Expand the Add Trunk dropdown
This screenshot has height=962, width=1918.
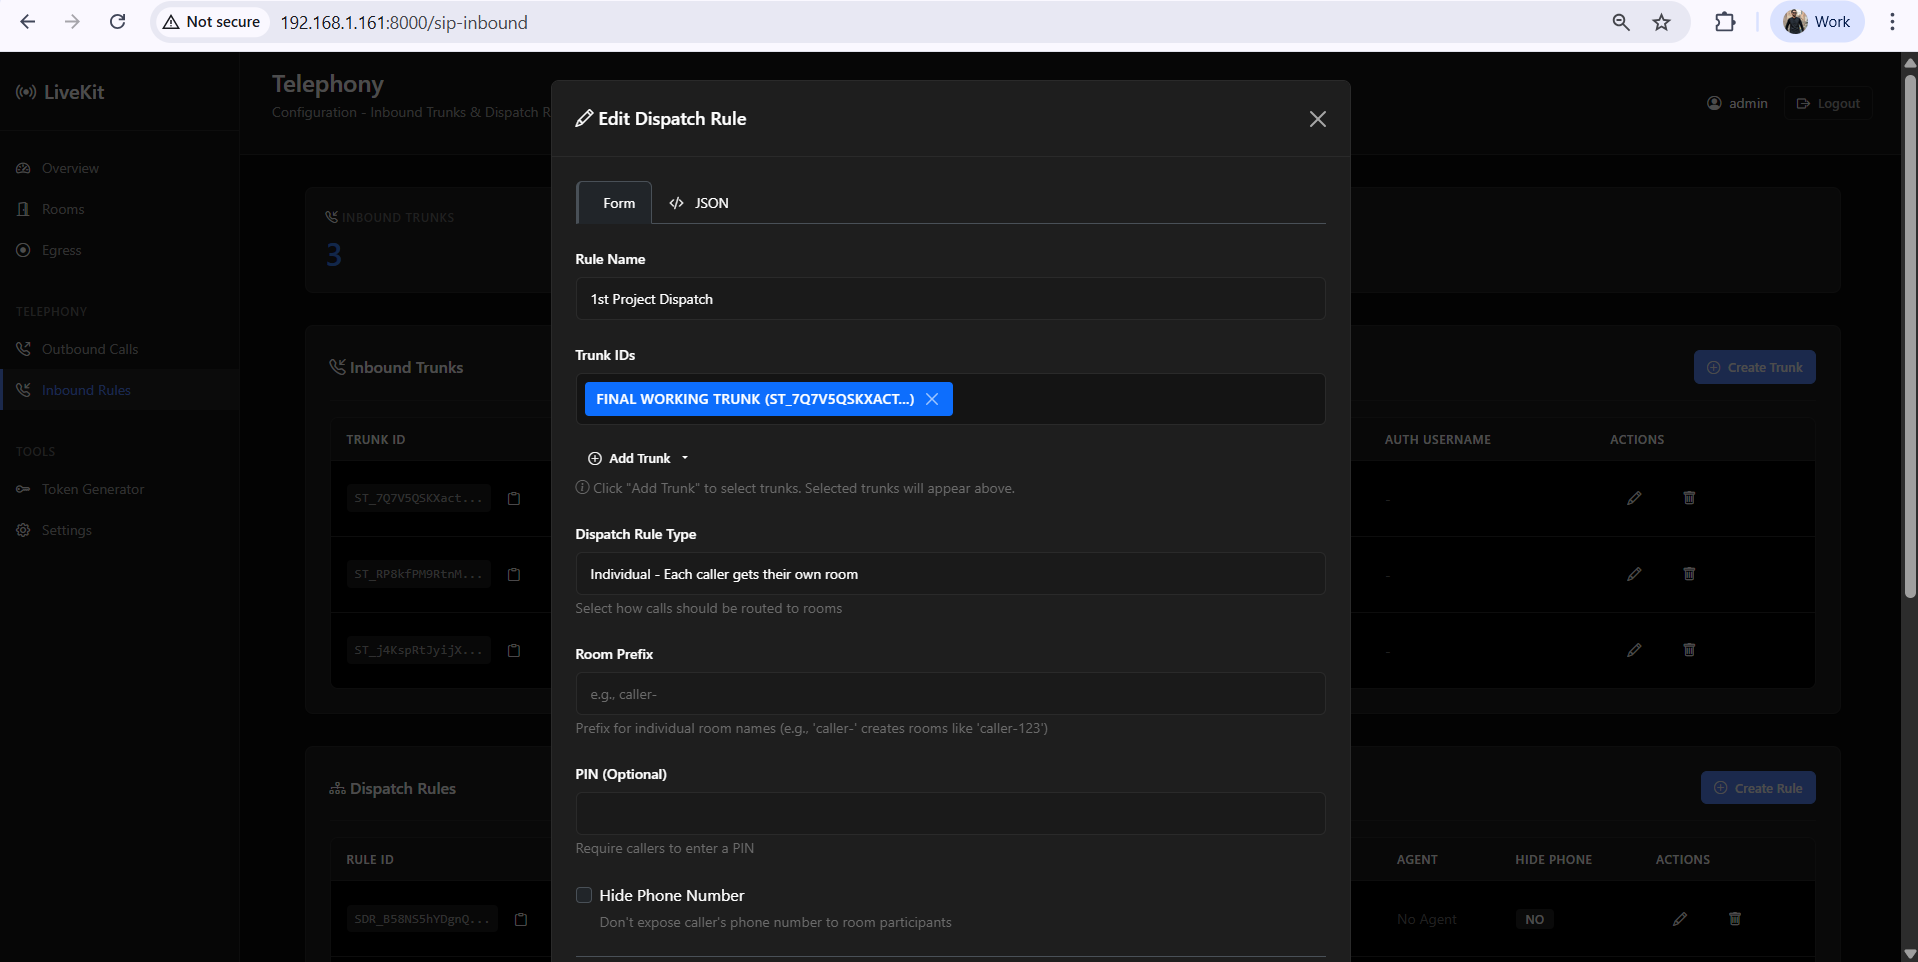639,458
